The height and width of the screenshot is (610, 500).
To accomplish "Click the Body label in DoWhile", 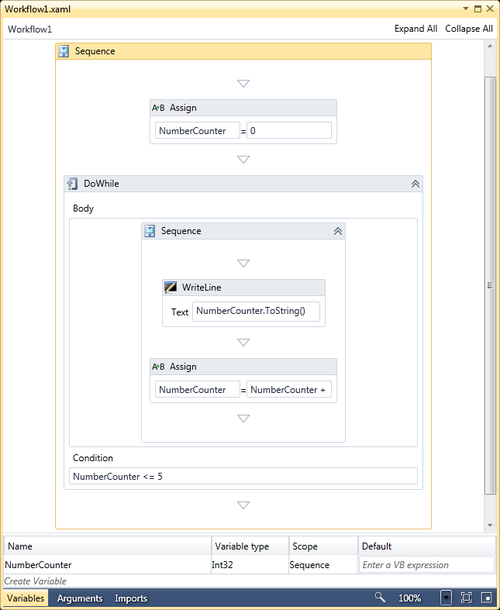I will tap(83, 209).
